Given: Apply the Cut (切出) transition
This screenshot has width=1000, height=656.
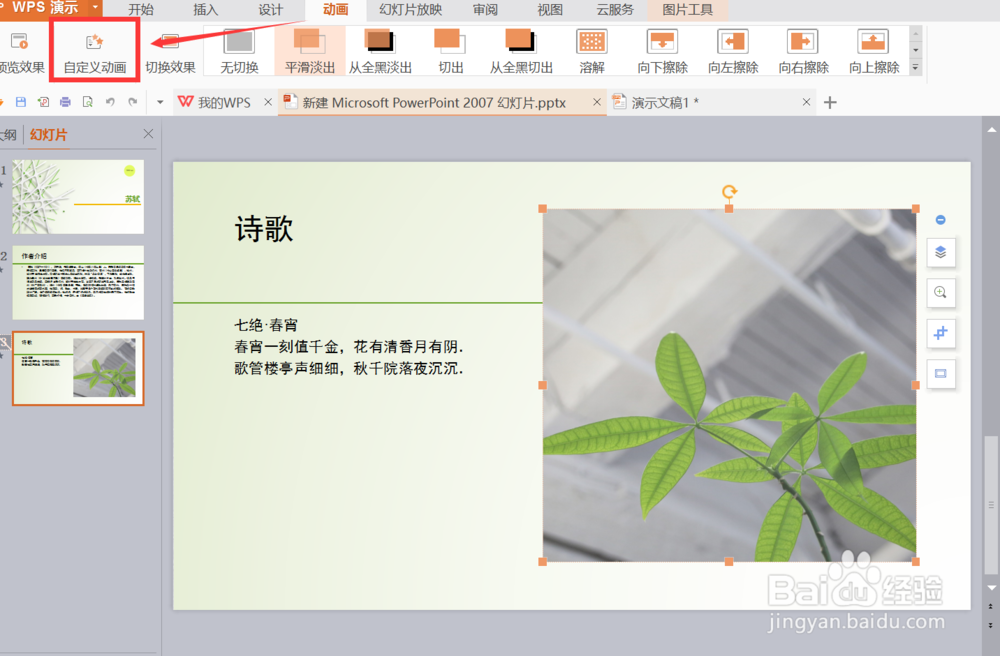Looking at the screenshot, I should [x=450, y=52].
